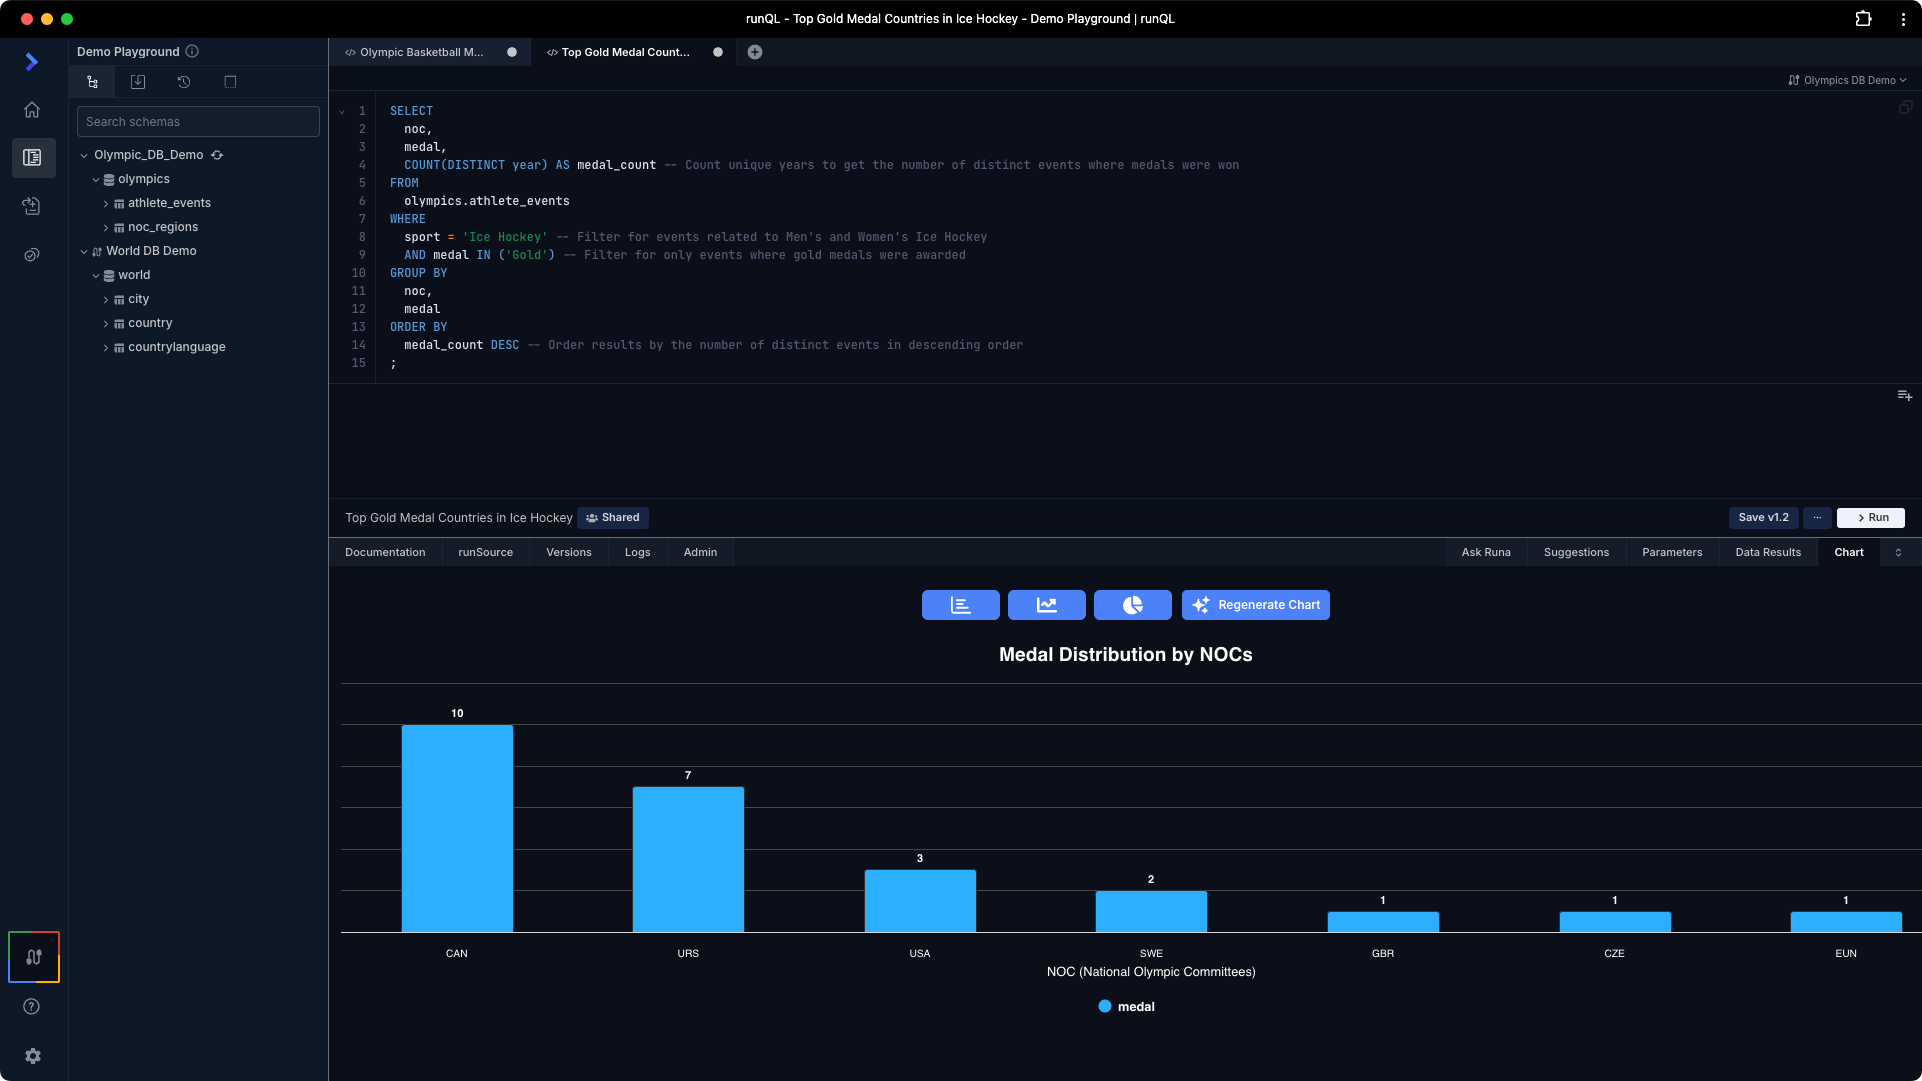Switch to Olympic Basketball query tab

[421, 52]
